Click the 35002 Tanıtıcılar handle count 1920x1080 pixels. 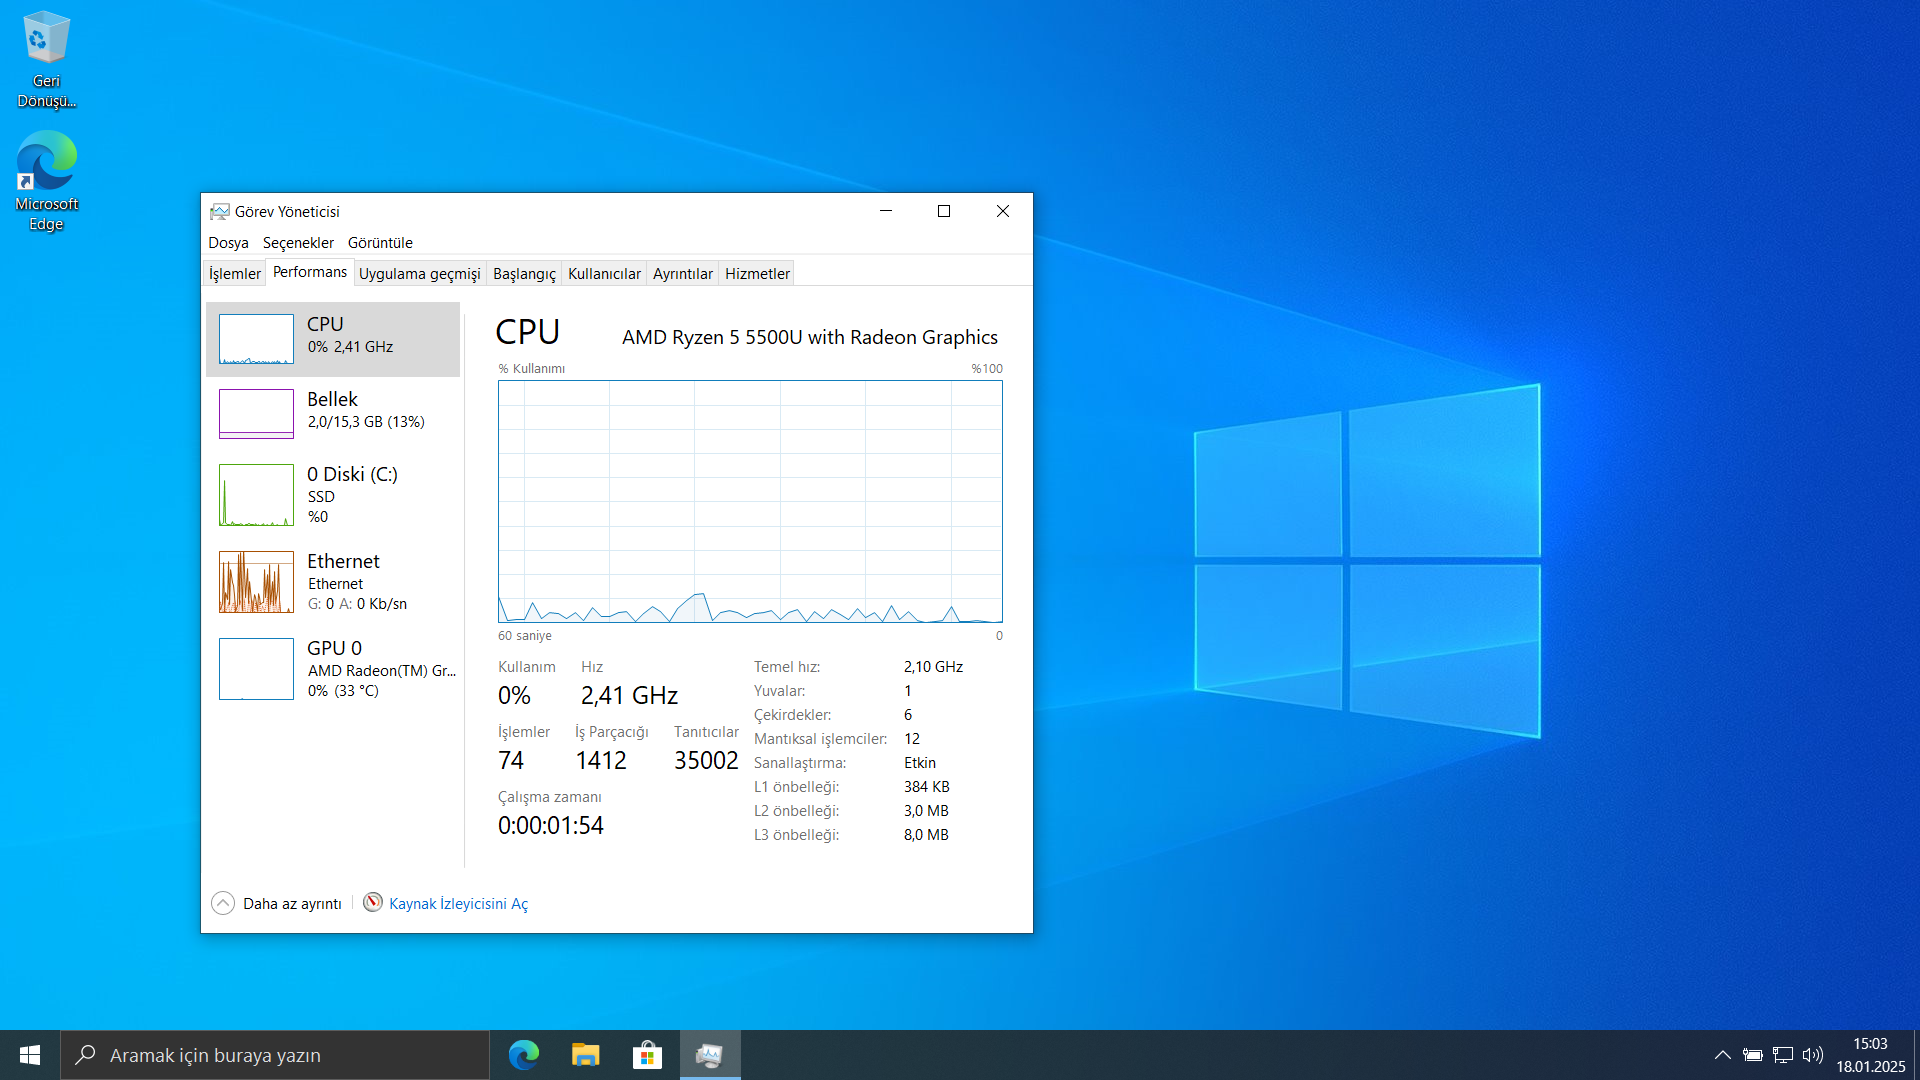pos(706,760)
